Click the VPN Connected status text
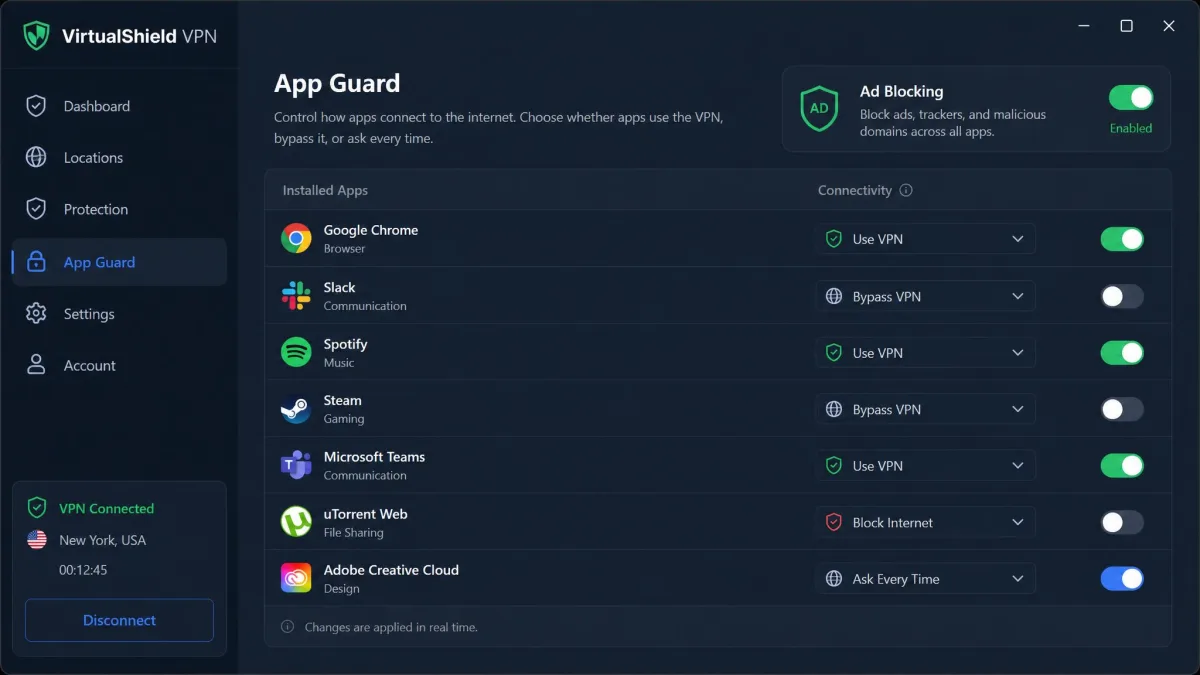This screenshot has height=675, width=1200. coord(107,508)
